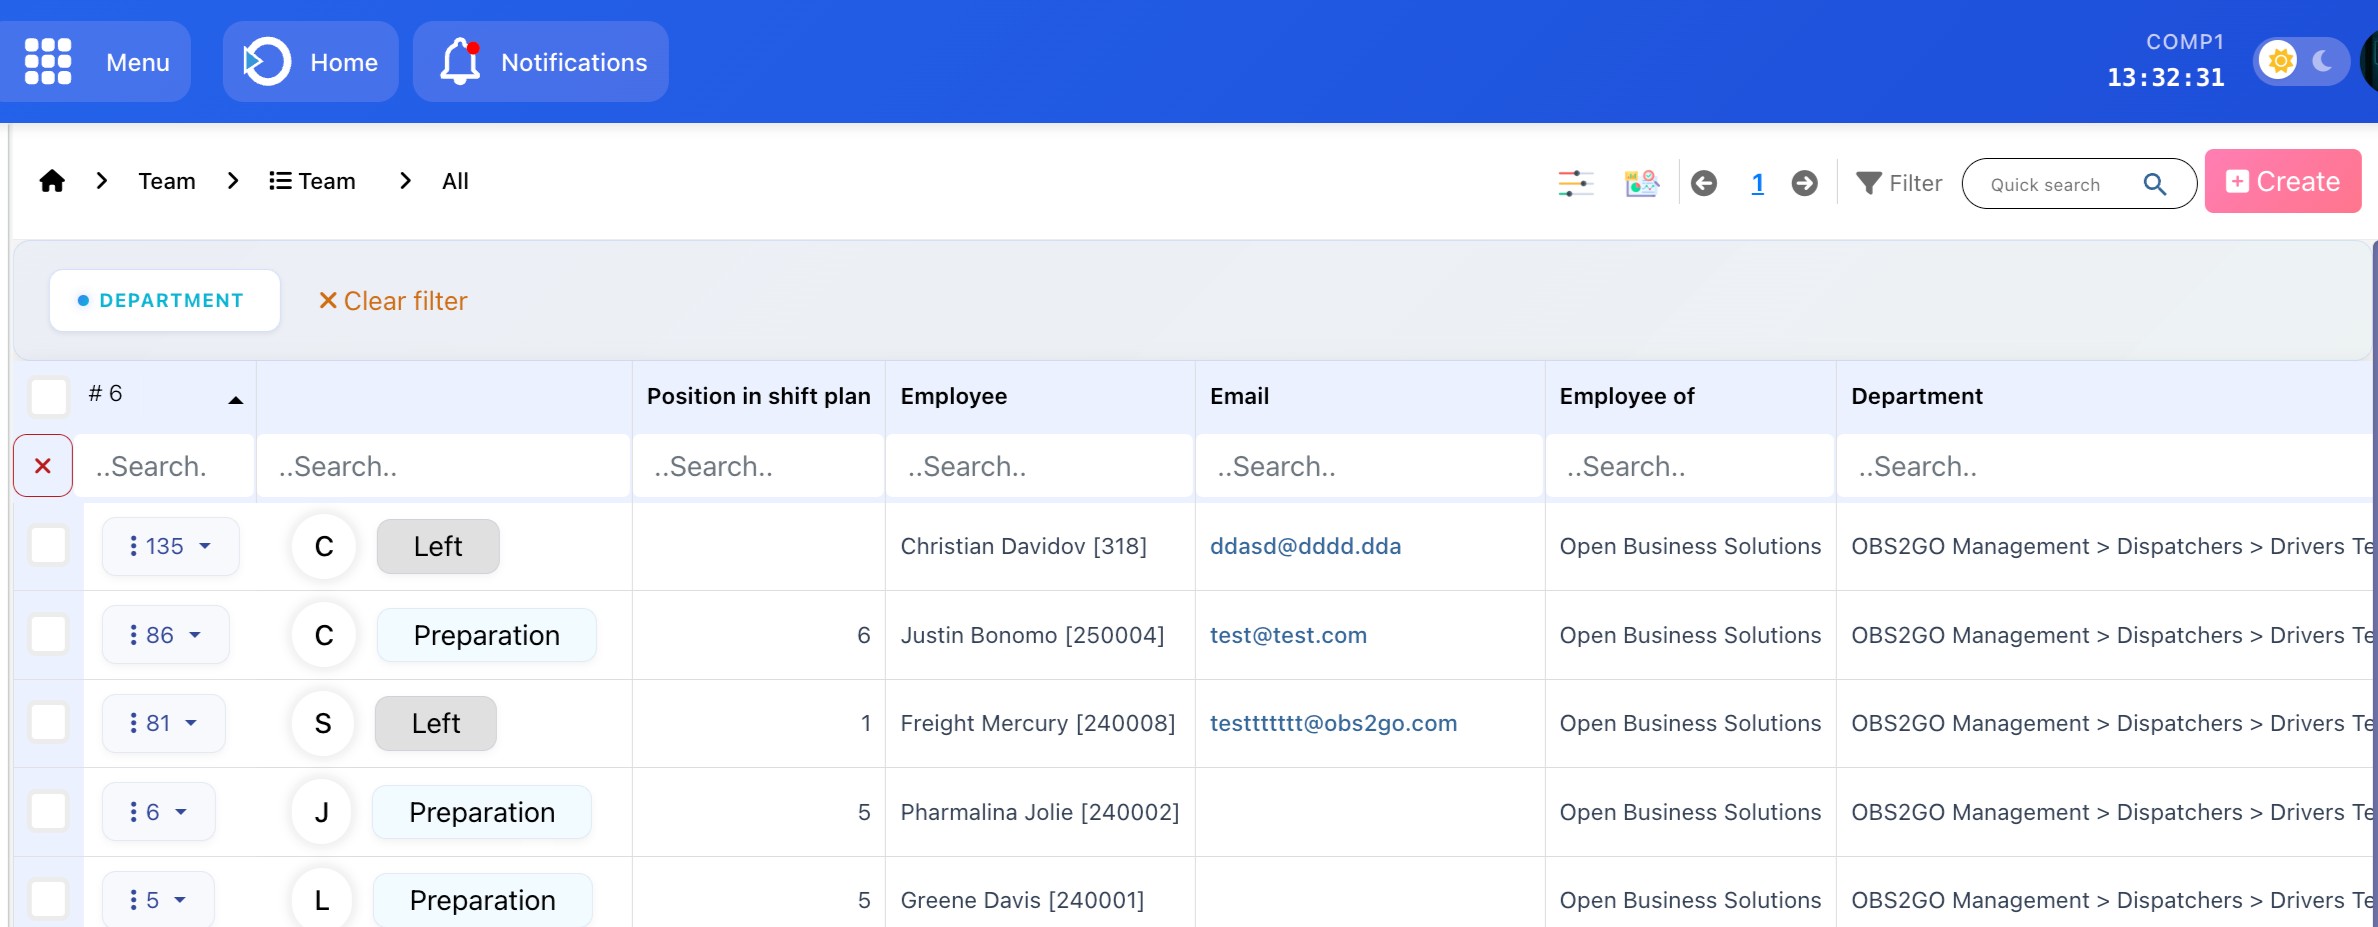Select the Christian Davidov row checkbox
Image resolution: width=2378 pixels, height=927 pixels.
[48, 546]
